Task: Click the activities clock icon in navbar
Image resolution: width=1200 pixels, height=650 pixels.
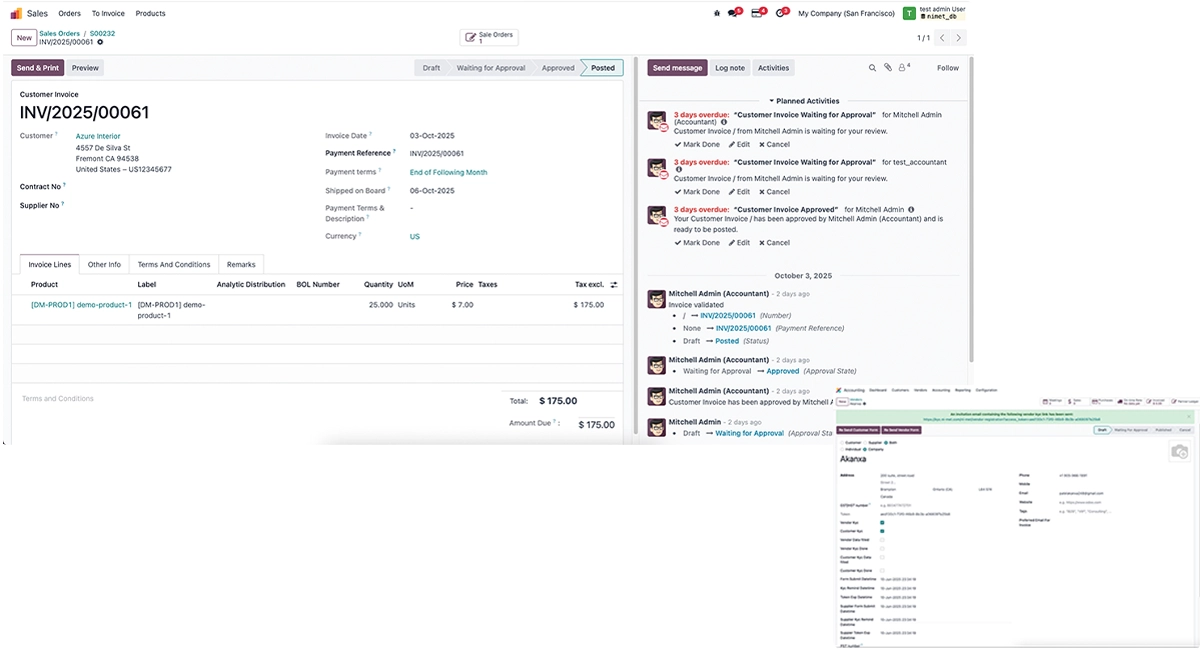Action: (x=781, y=14)
